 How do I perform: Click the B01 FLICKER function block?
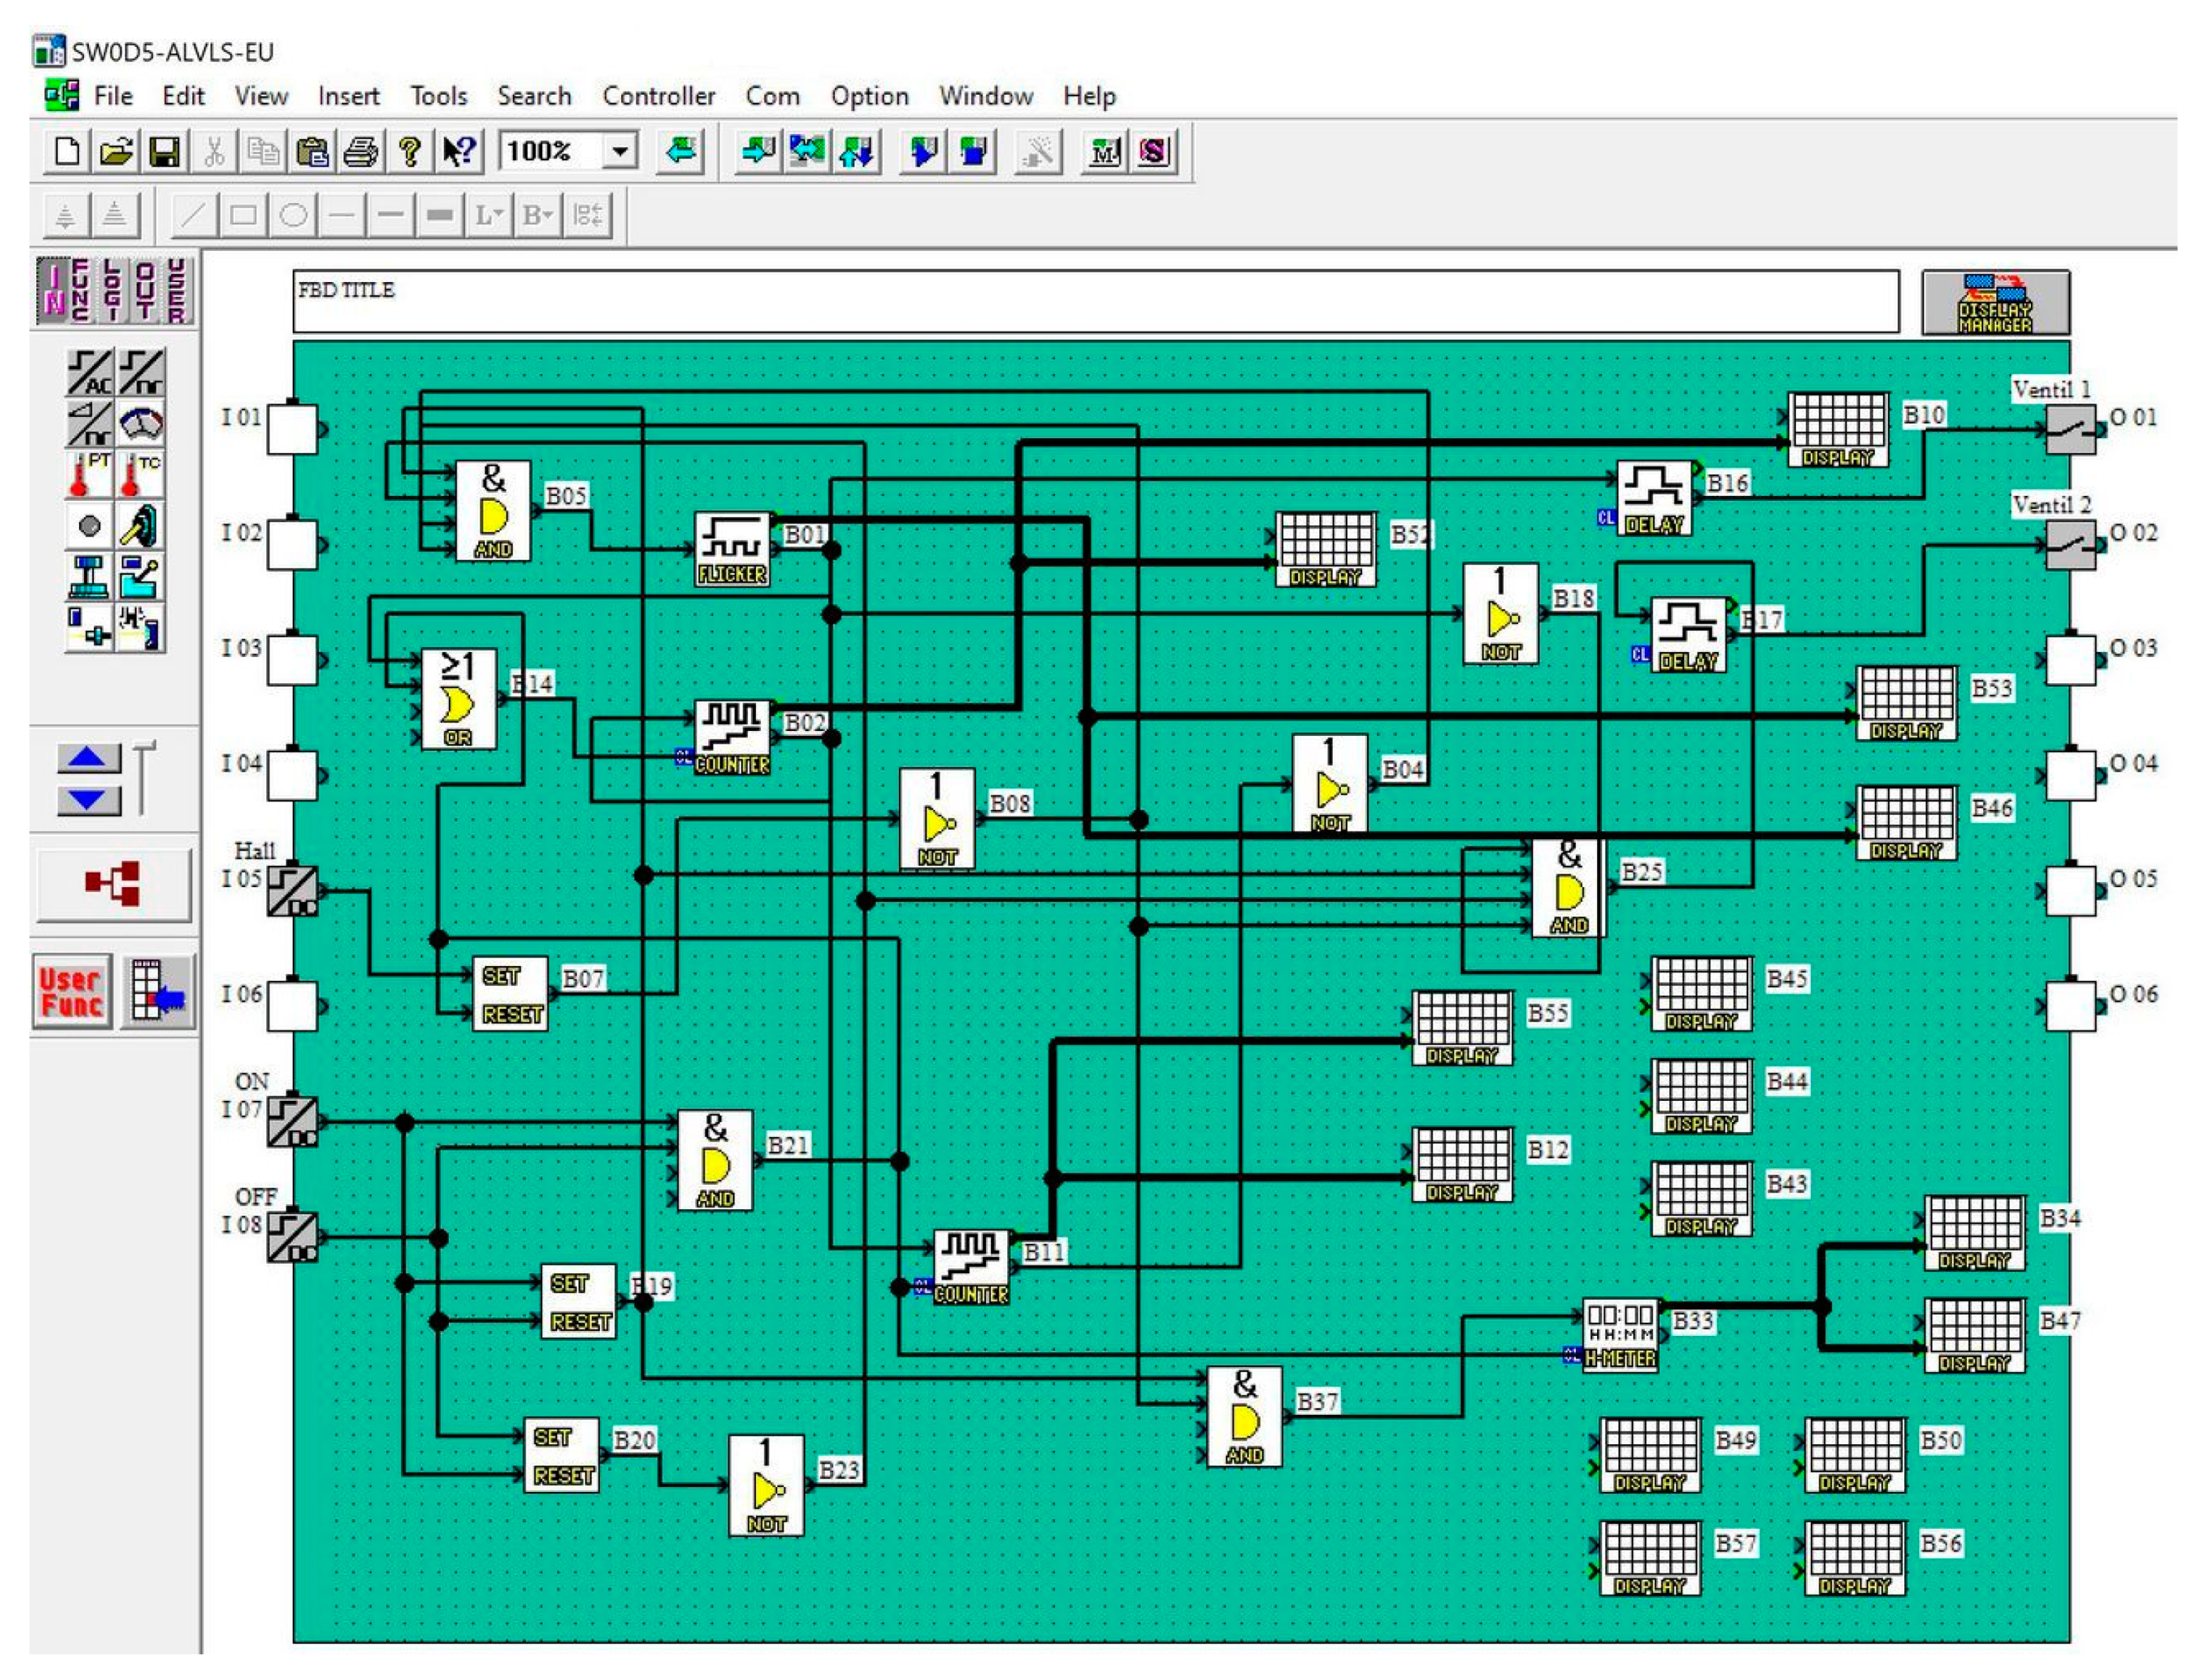click(x=731, y=549)
